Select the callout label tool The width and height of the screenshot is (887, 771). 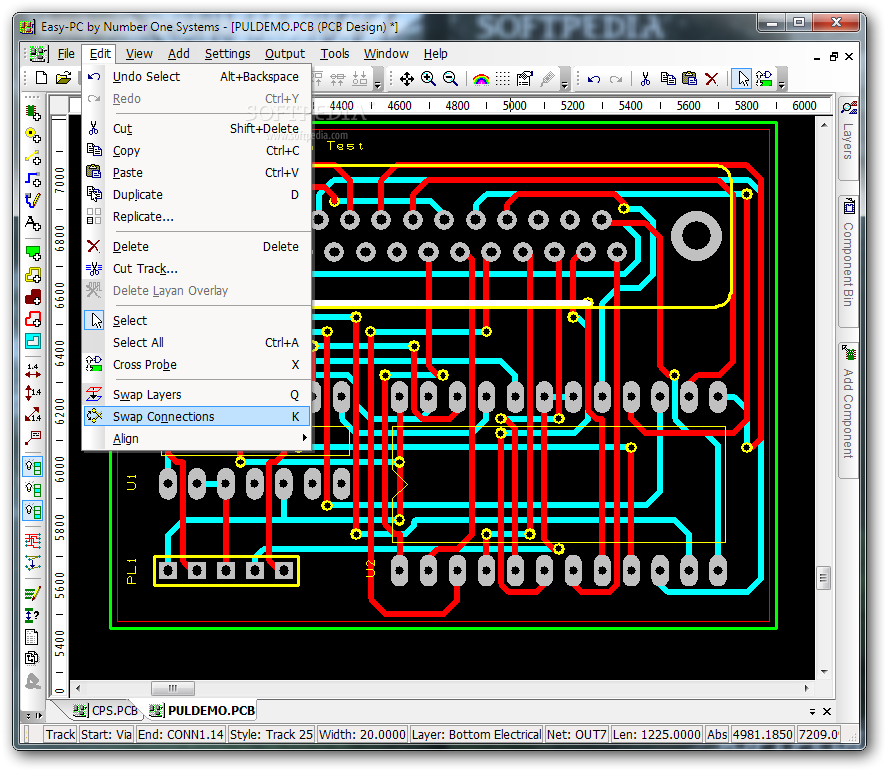tap(33, 437)
